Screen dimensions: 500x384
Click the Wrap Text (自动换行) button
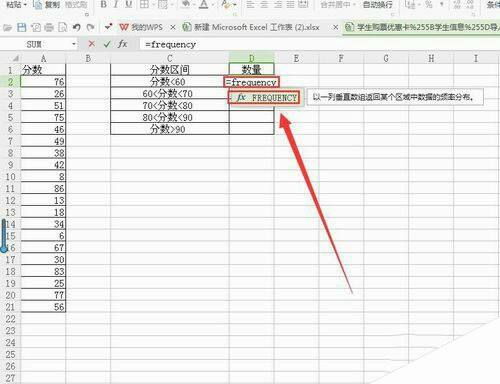(x=378, y=5)
